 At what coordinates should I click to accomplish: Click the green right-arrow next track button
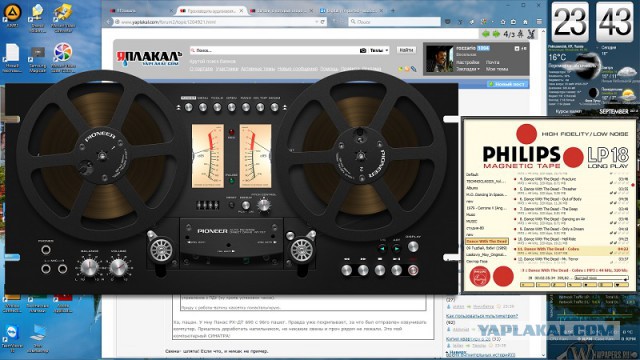(396, 248)
